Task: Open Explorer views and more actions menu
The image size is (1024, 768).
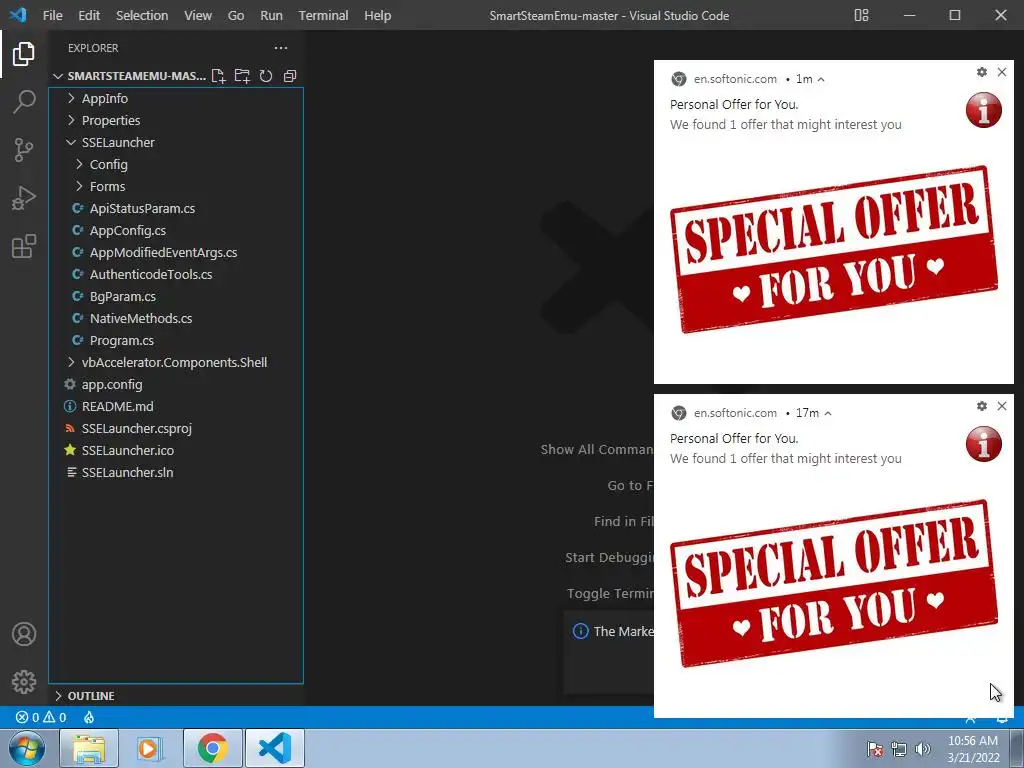Action: click(281, 48)
